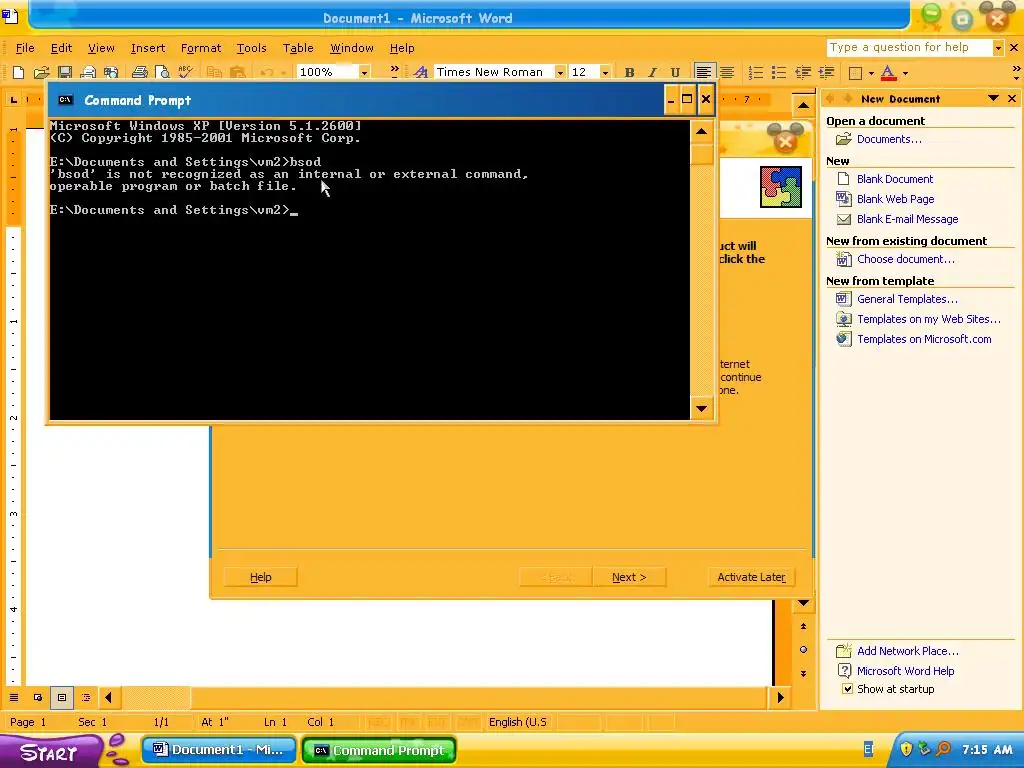The width and height of the screenshot is (1024, 768).
Task: Open the Insert menu
Action: click(x=148, y=48)
